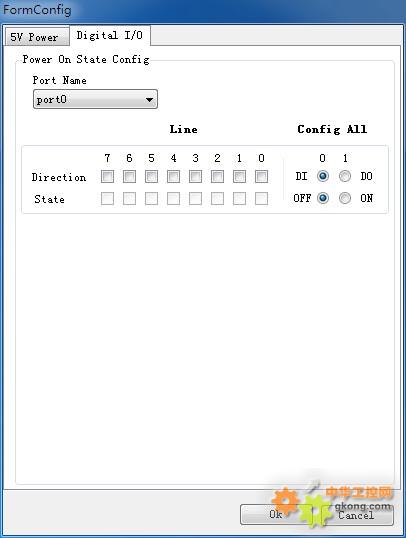406x538 pixels.
Task: Check Direction box for line 0
Action: pyautogui.click(x=261, y=177)
